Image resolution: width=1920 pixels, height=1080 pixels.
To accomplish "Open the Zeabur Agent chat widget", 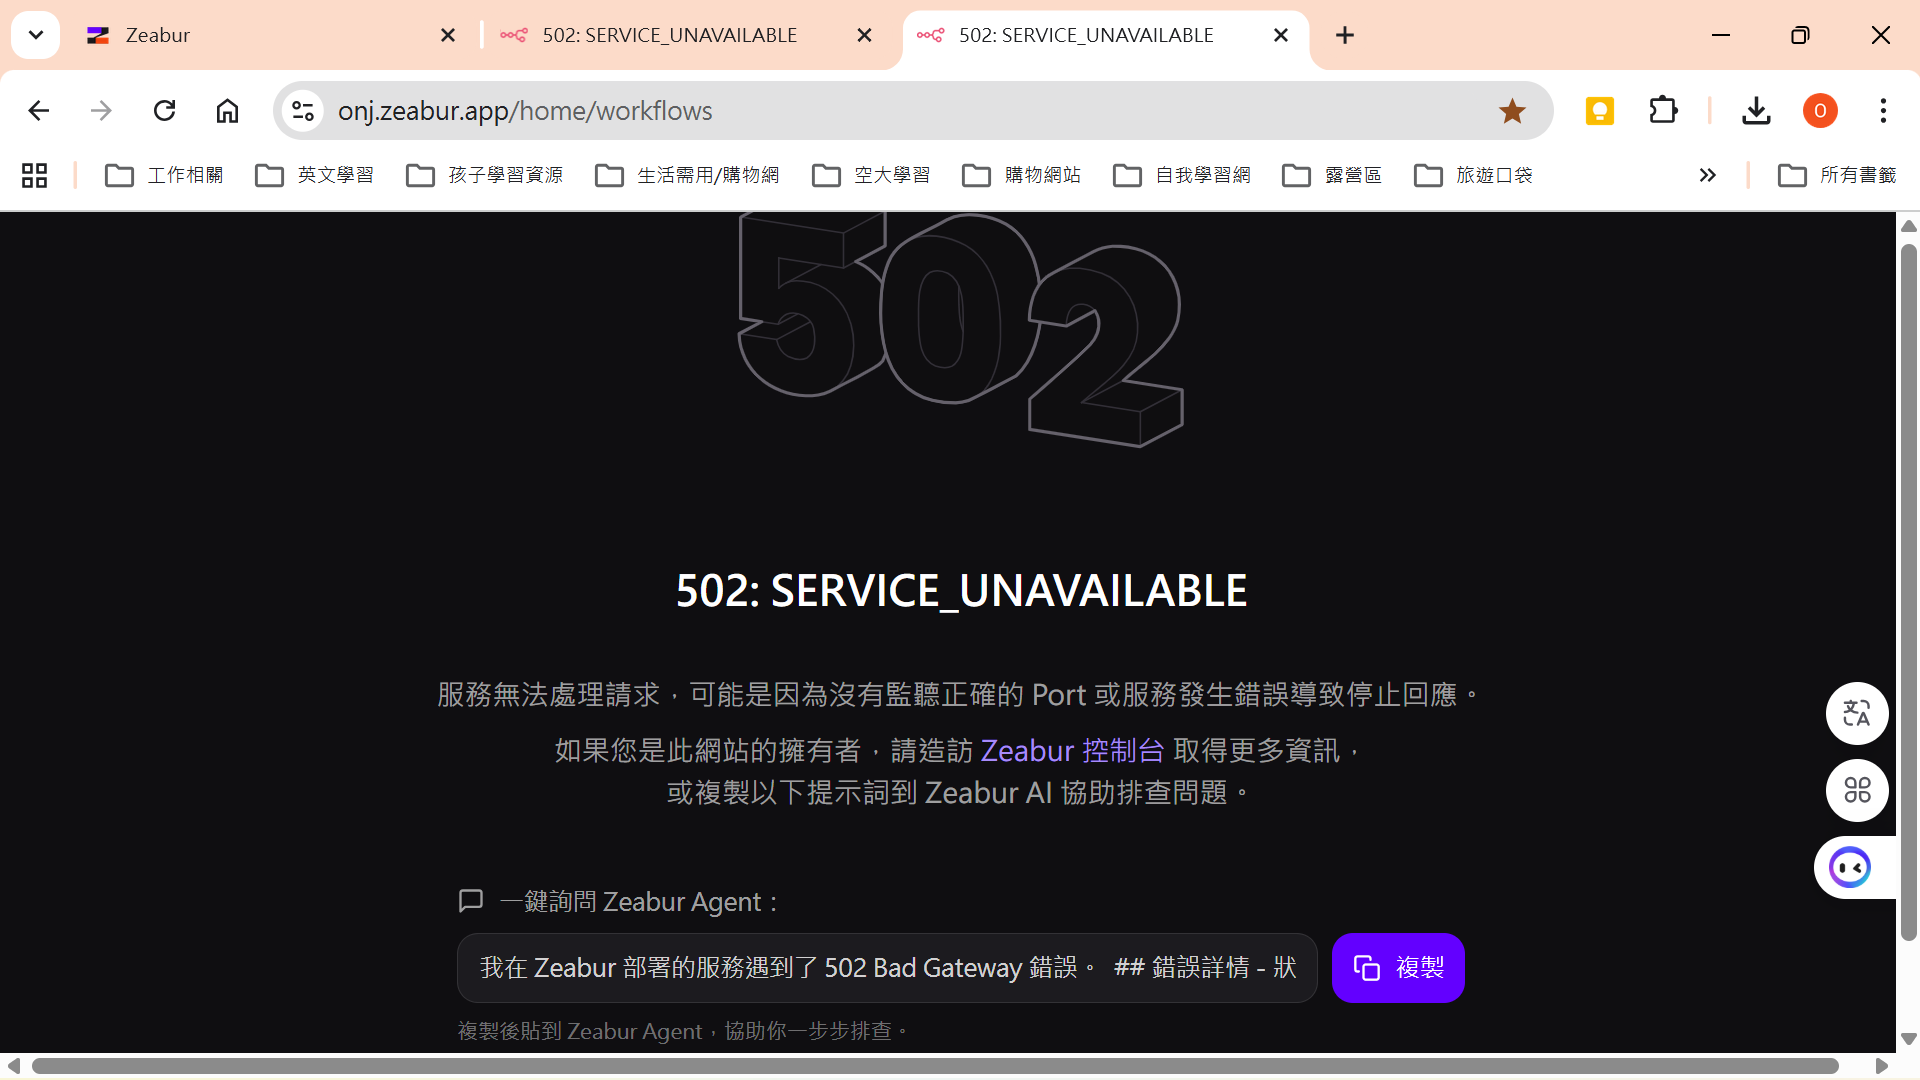I will pos(1852,867).
